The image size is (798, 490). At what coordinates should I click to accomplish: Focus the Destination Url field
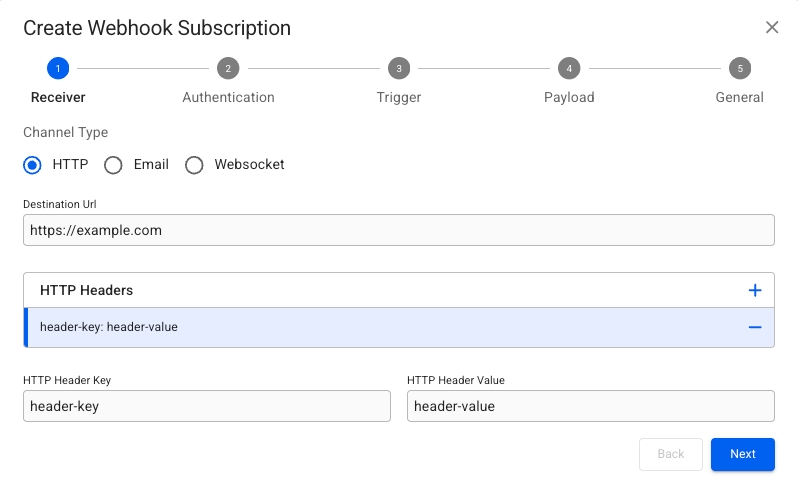coord(398,230)
